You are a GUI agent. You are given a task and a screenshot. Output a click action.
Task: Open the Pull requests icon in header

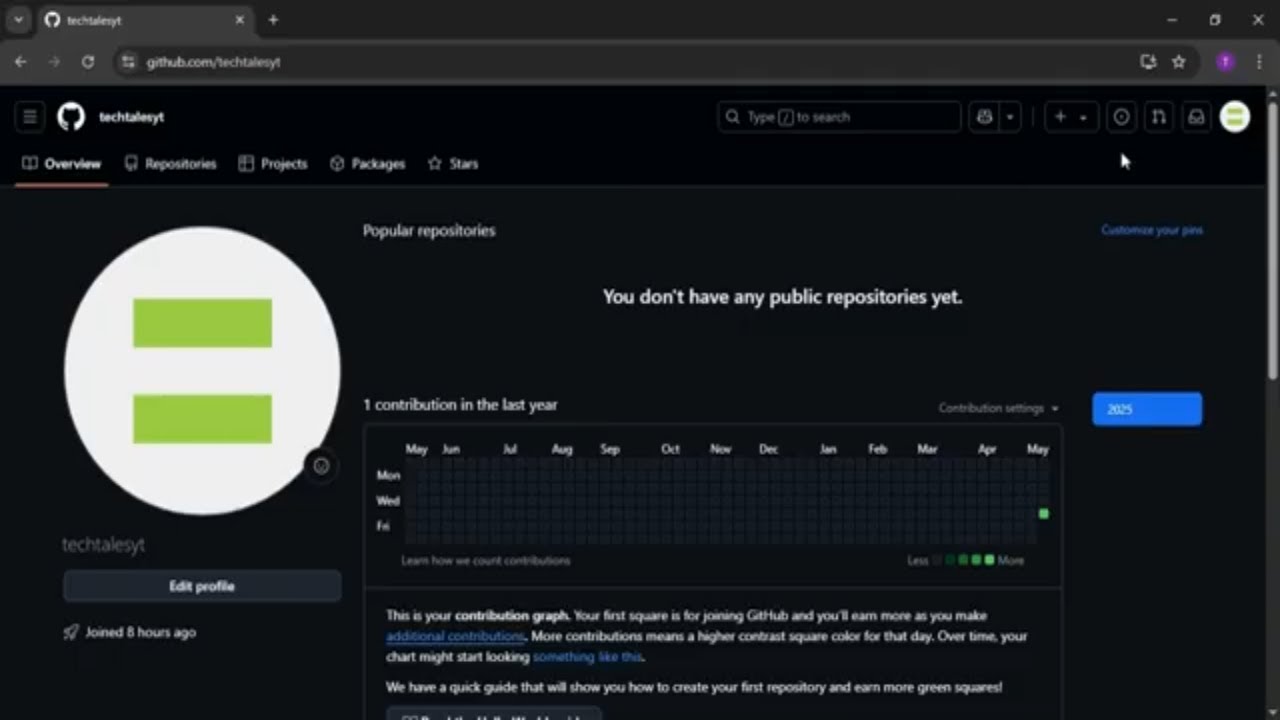(1158, 117)
